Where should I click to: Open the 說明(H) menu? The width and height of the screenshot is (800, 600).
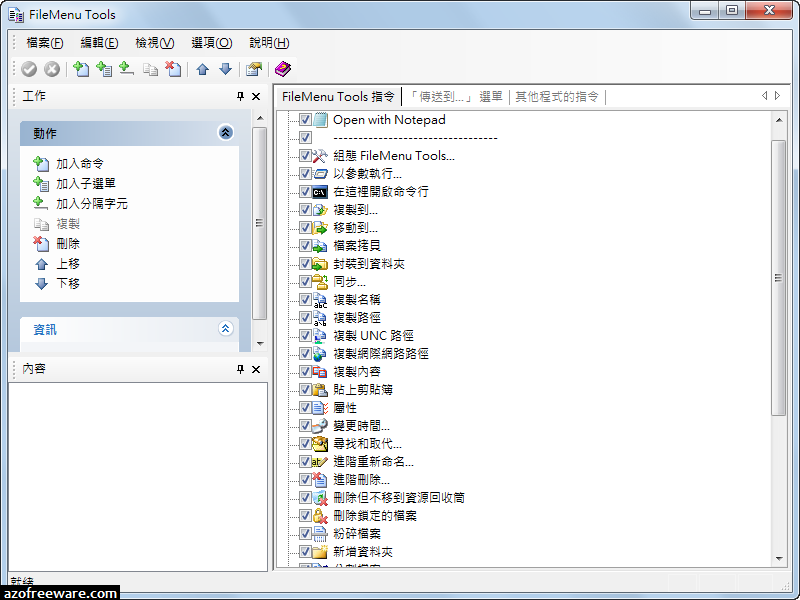click(x=269, y=43)
